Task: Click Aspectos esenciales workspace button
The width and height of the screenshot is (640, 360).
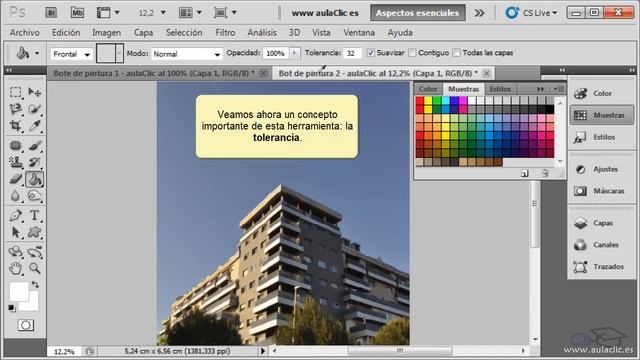Action: tap(418, 13)
